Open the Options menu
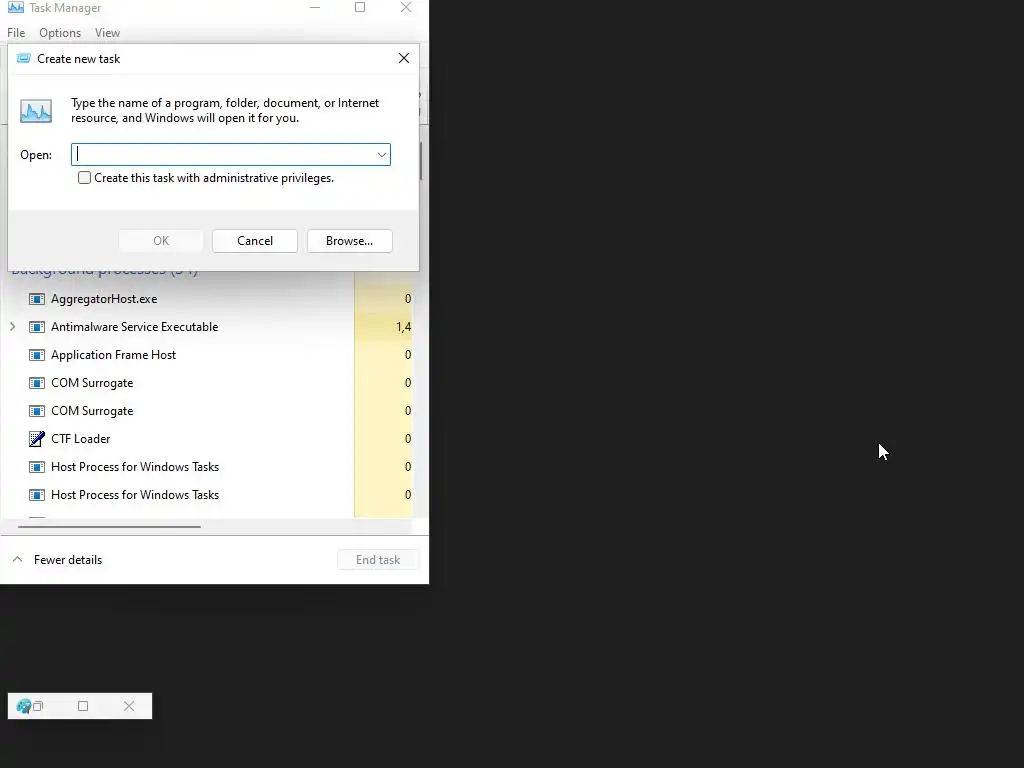This screenshot has width=1024, height=768. [x=60, y=33]
